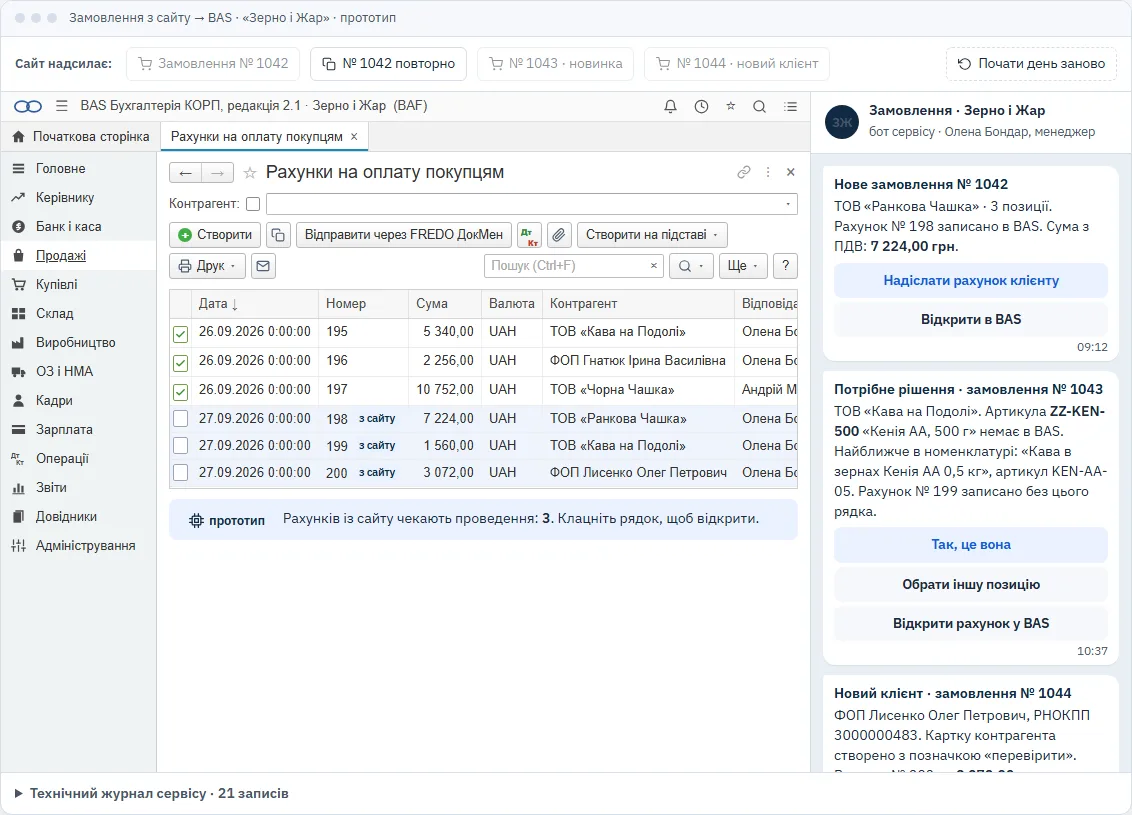Open the Створити на підставі dropdown
Viewport: 1132px width, 815px height.
tap(652, 235)
